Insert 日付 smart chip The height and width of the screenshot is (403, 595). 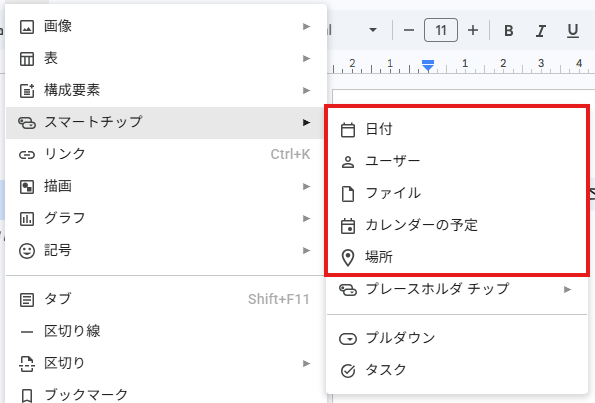457,130
